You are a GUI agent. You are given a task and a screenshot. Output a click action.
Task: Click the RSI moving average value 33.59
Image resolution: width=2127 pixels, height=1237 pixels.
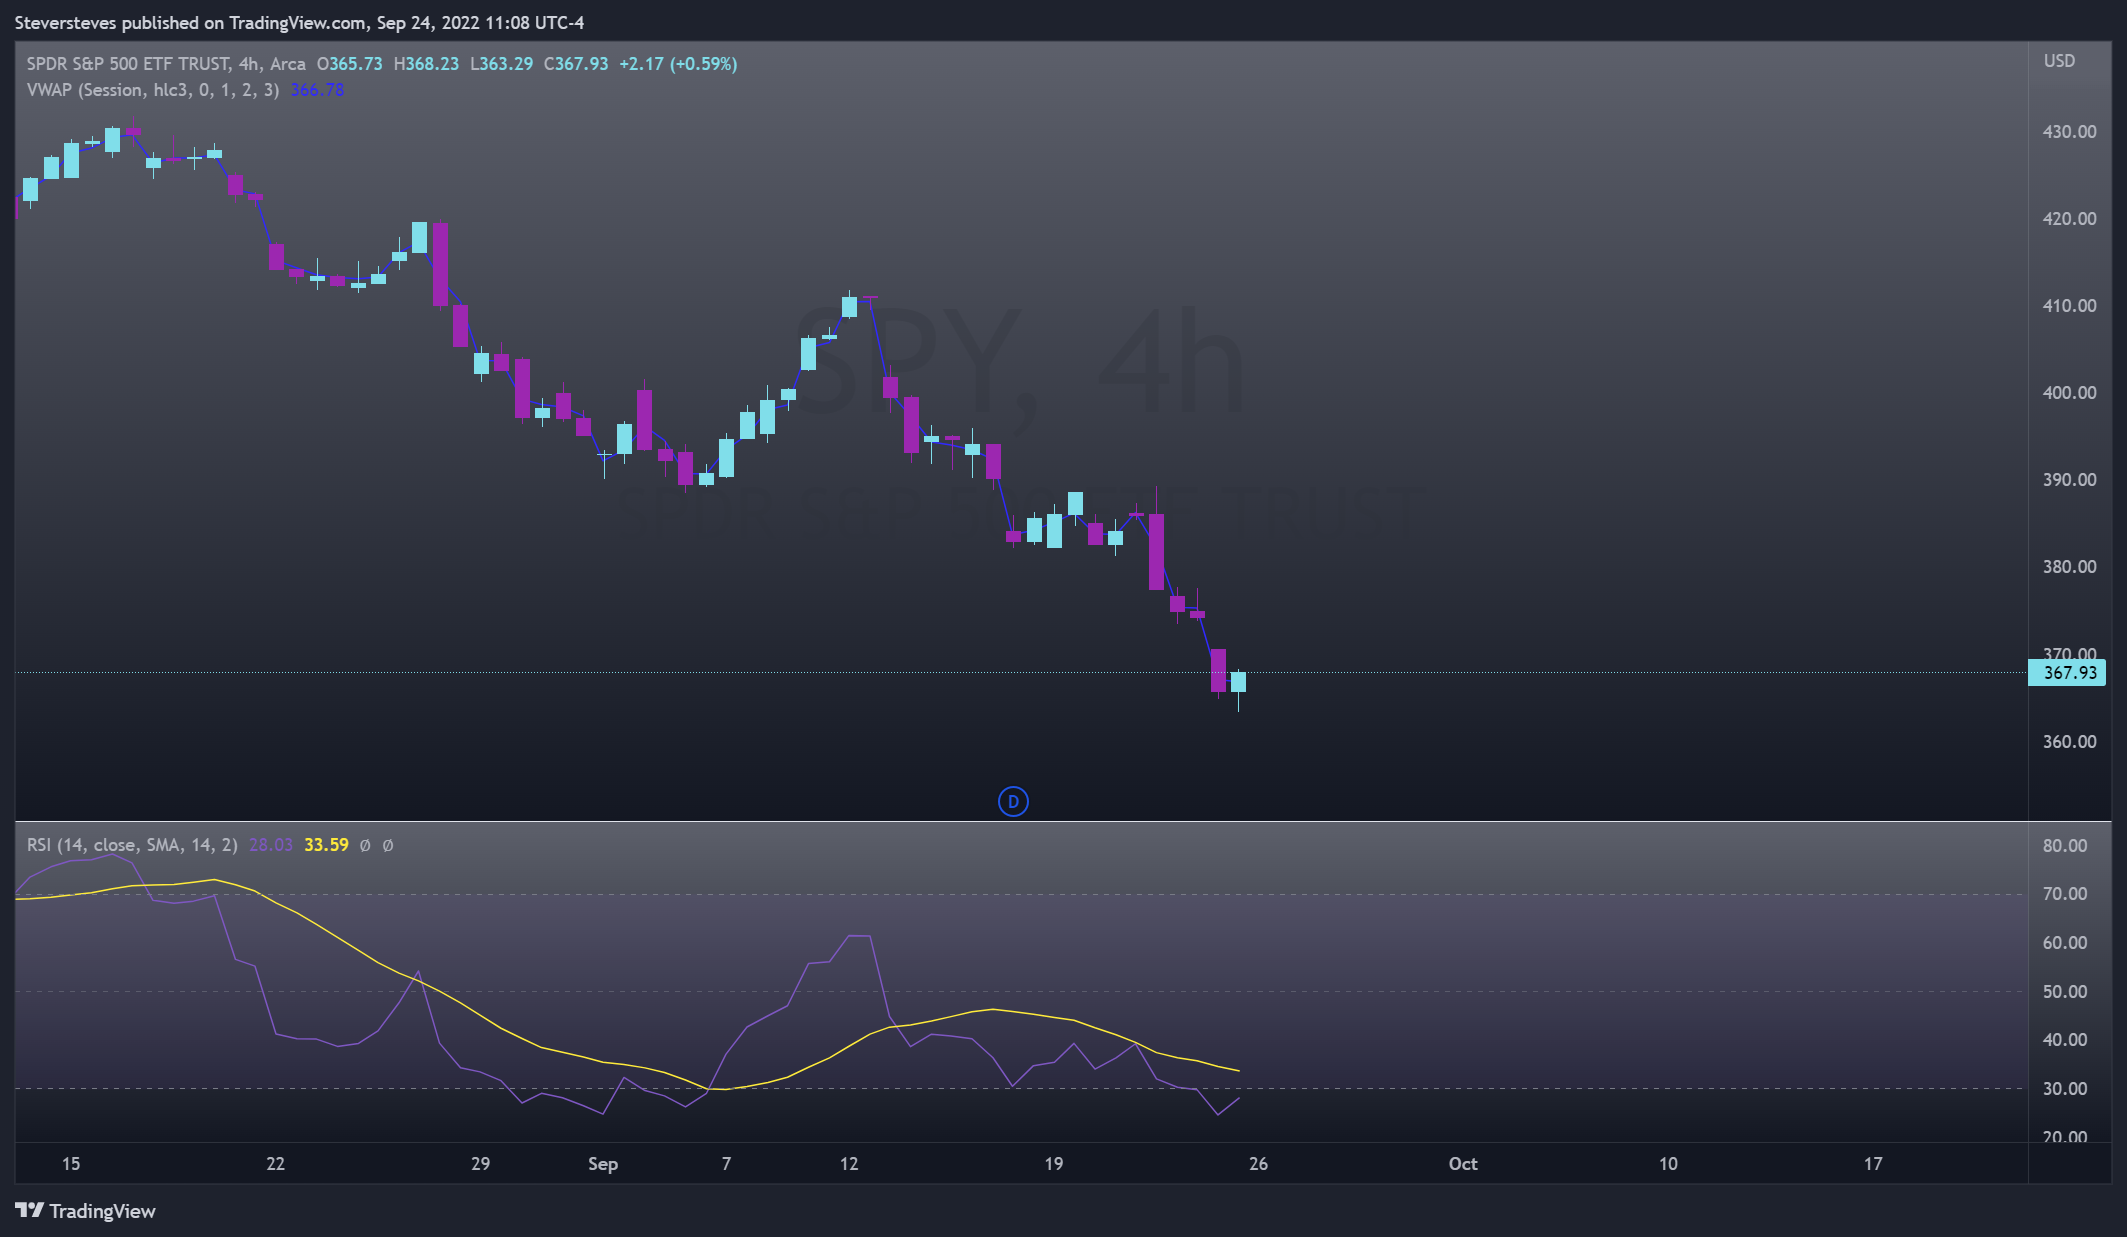pos(326,845)
